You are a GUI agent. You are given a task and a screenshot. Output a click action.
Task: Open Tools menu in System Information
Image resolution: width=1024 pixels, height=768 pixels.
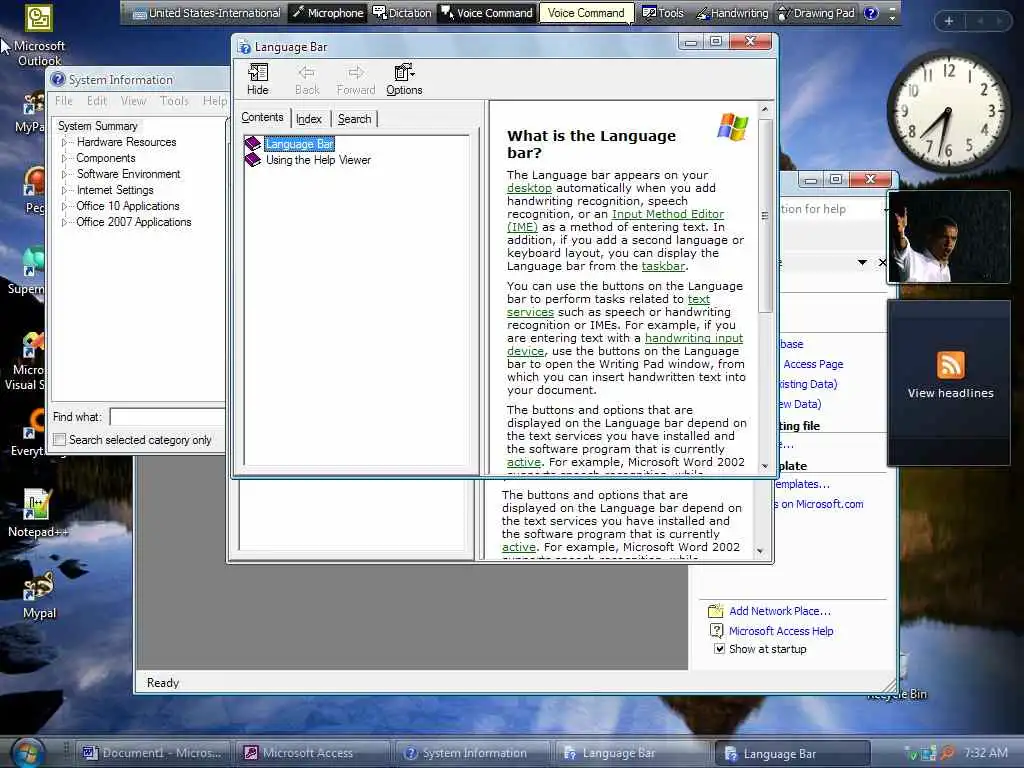point(174,101)
